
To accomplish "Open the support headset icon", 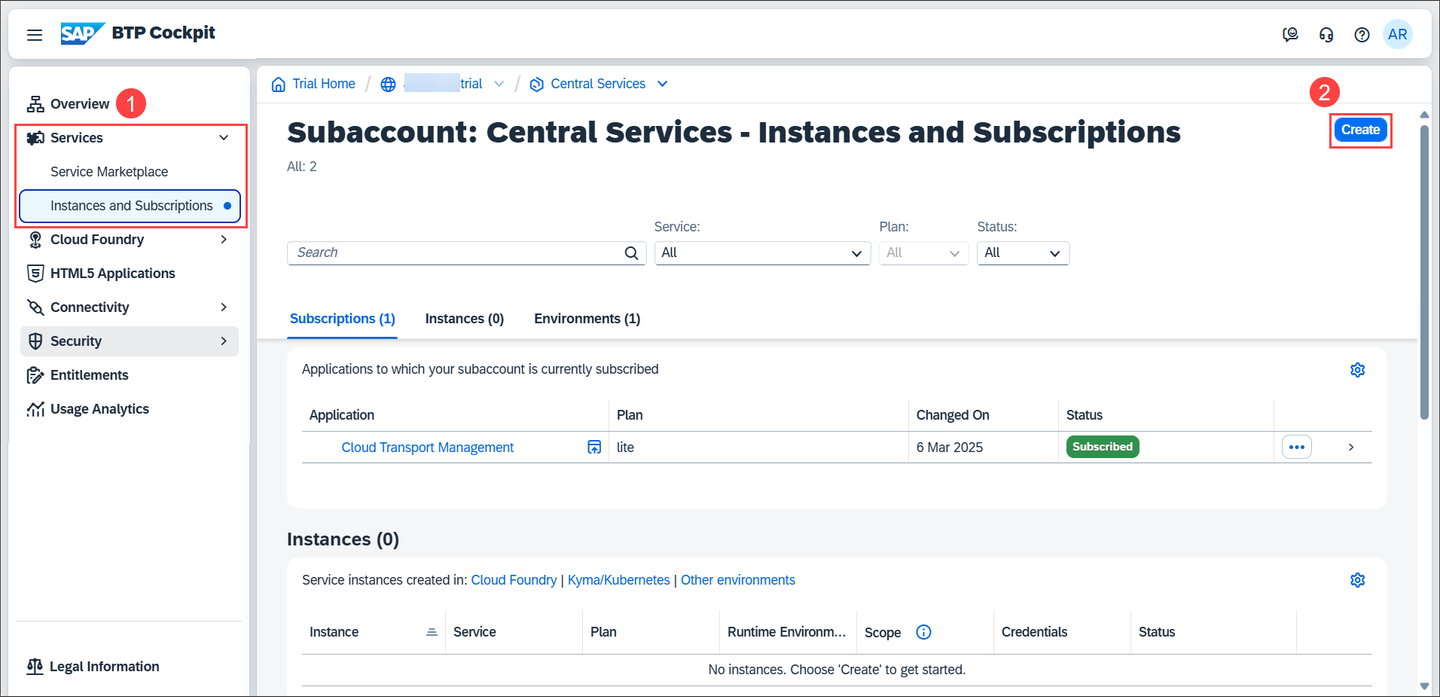I will tap(1326, 35).
